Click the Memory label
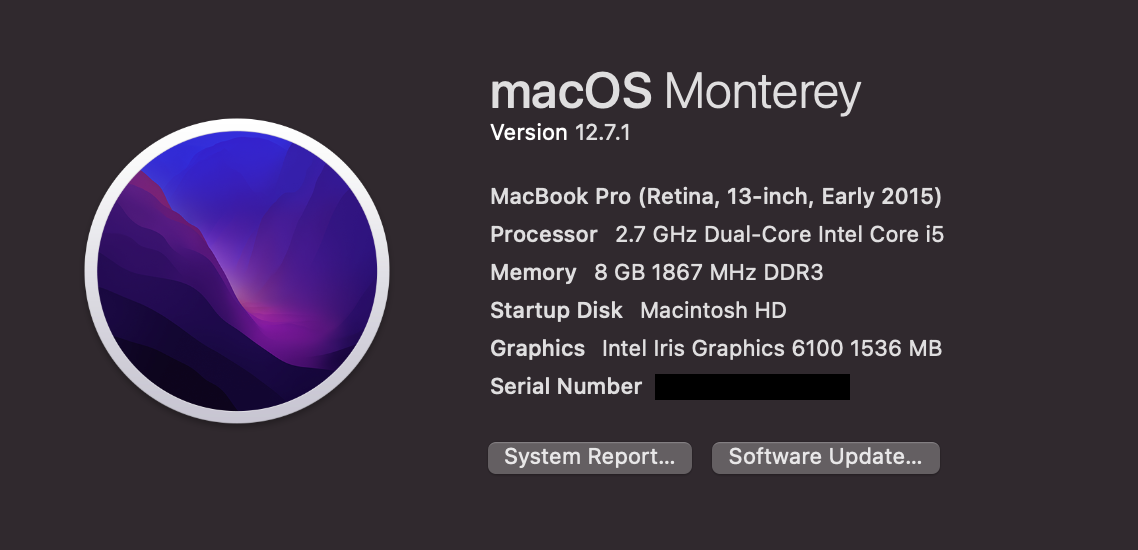The height and width of the screenshot is (550, 1138). 533,273
